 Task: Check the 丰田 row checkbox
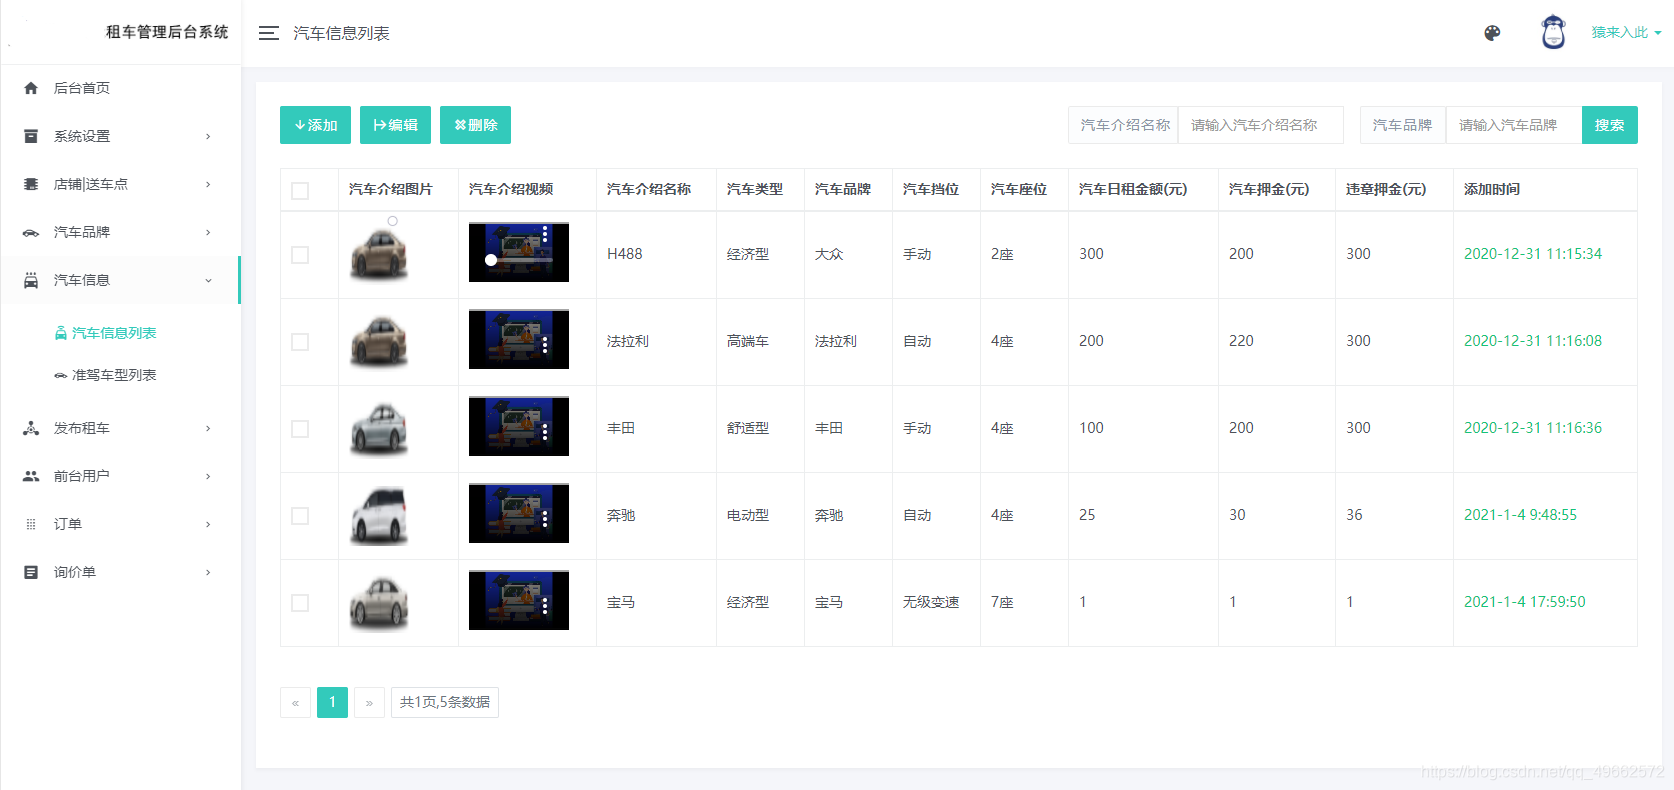tap(300, 429)
